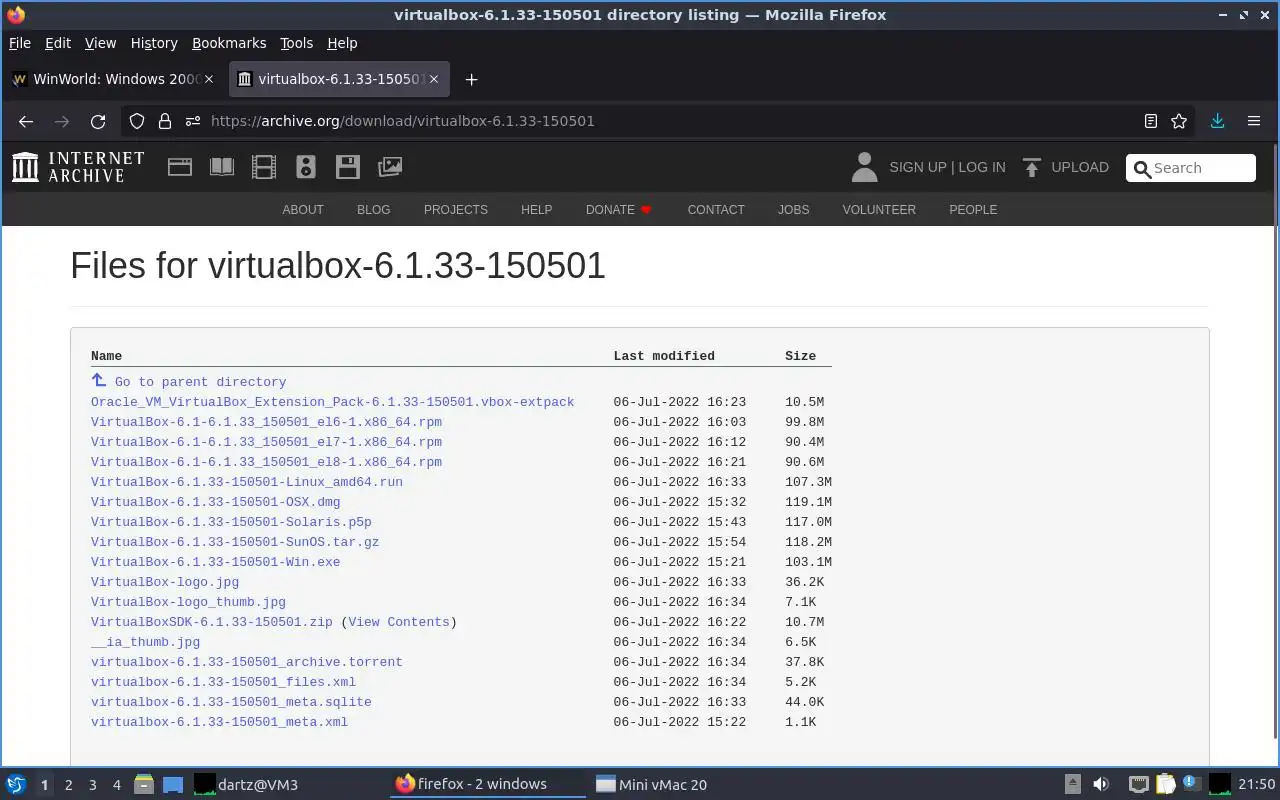Open the Firefox downloads arrow icon
The image size is (1280, 800).
(x=1217, y=121)
